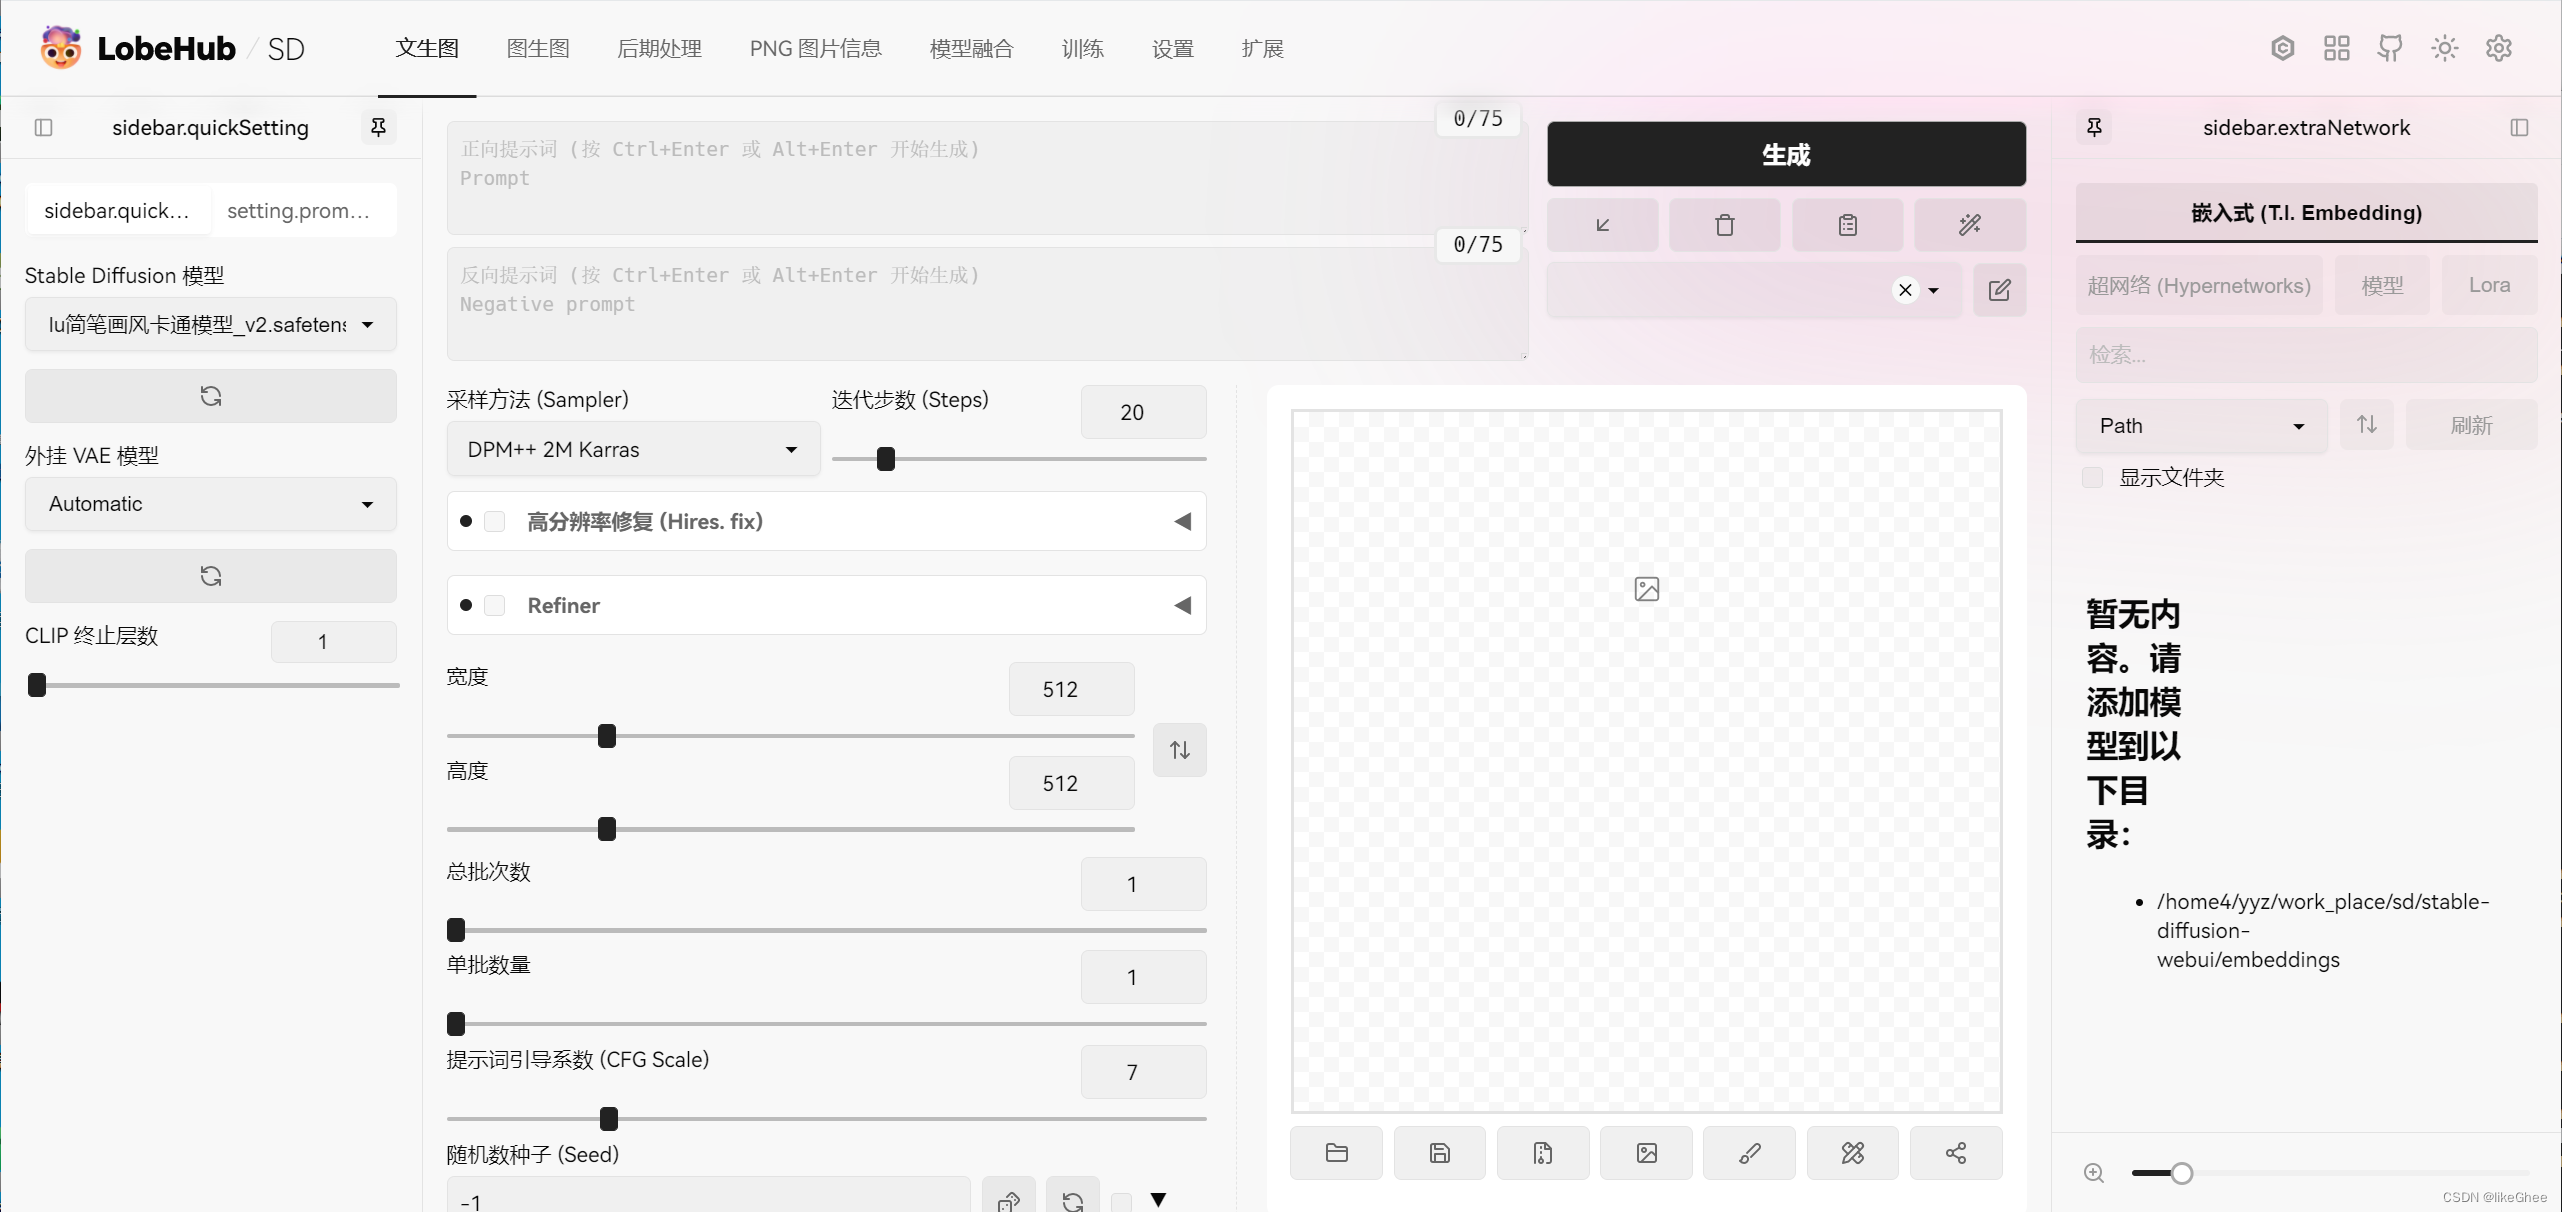The width and height of the screenshot is (2562, 1212).
Task: Save the image with floppy disk icon
Action: 1440,1153
